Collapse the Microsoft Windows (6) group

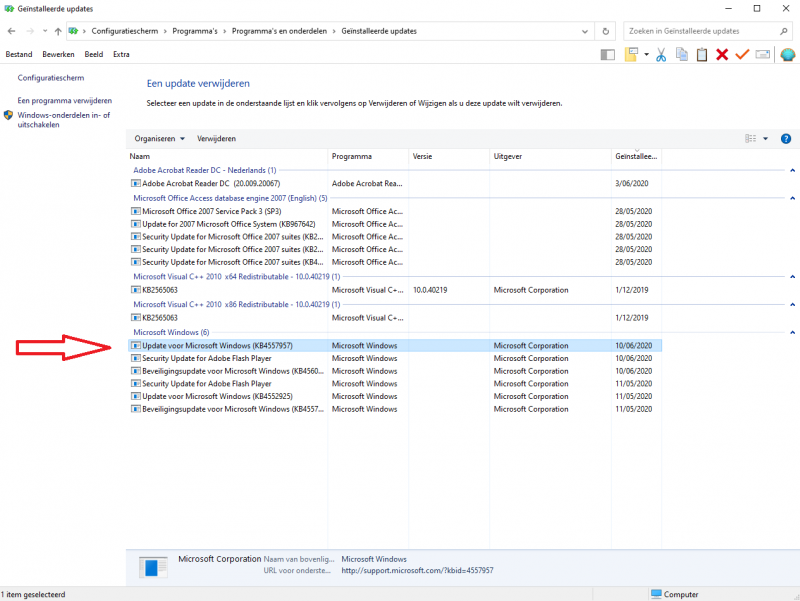[x=793, y=332]
